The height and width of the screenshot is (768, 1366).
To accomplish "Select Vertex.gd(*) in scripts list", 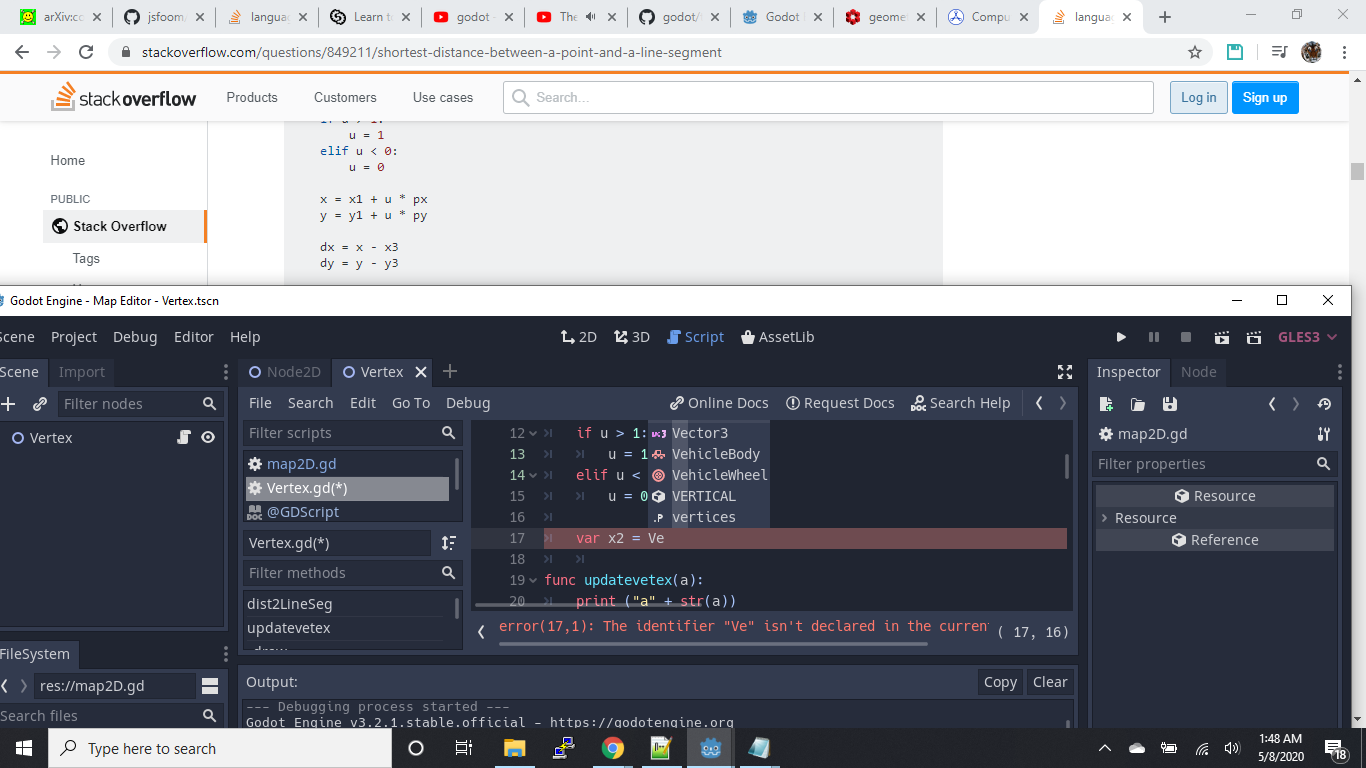I will click(x=347, y=488).
